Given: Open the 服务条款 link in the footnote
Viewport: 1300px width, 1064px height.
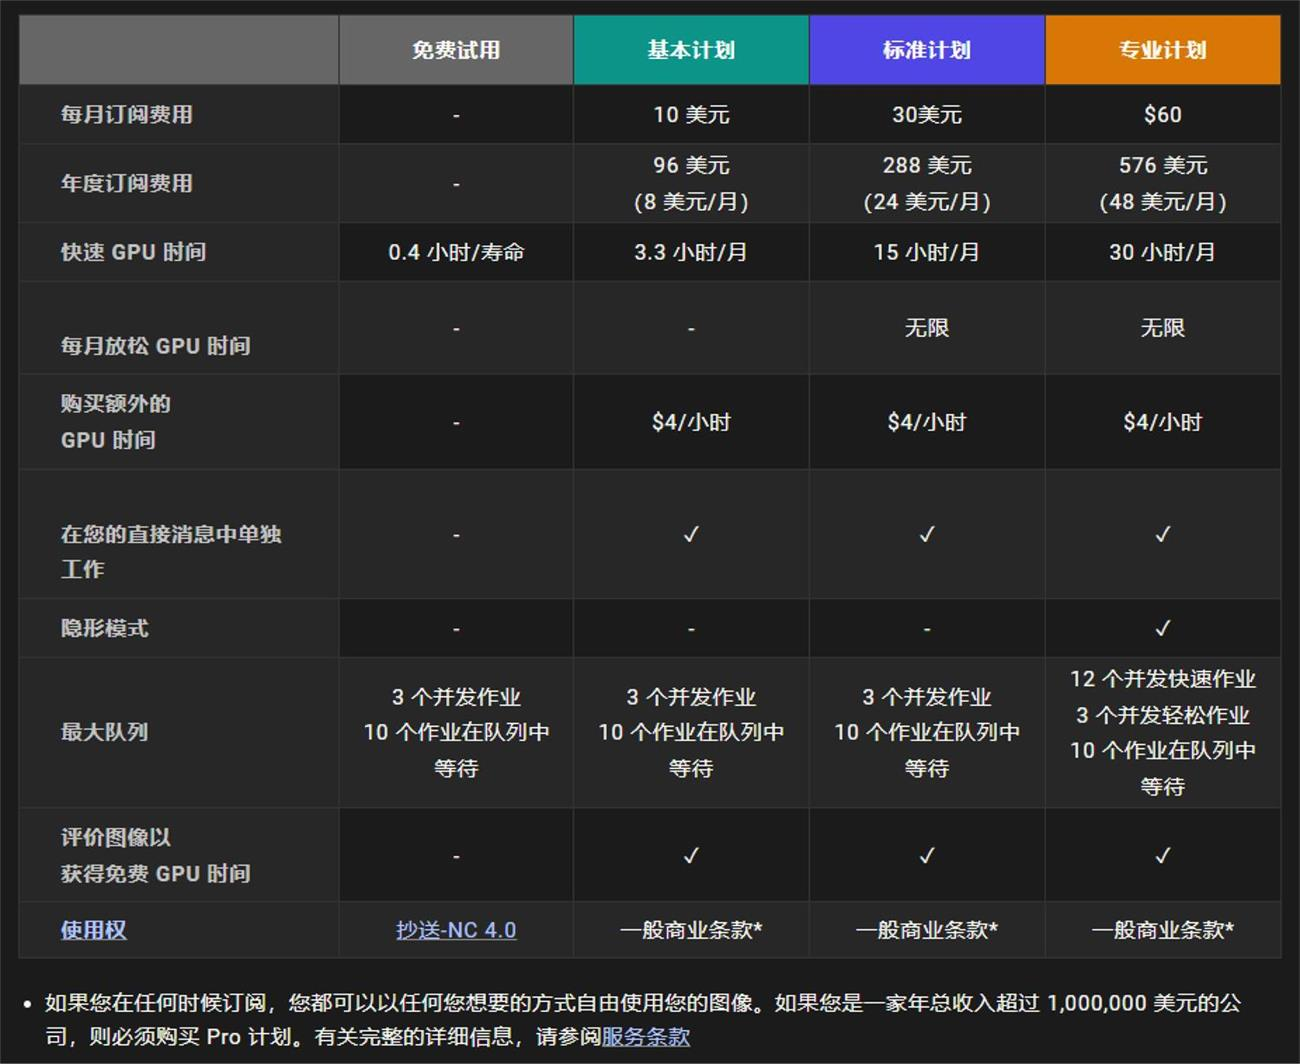Looking at the screenshot, I should [645, 1037].
